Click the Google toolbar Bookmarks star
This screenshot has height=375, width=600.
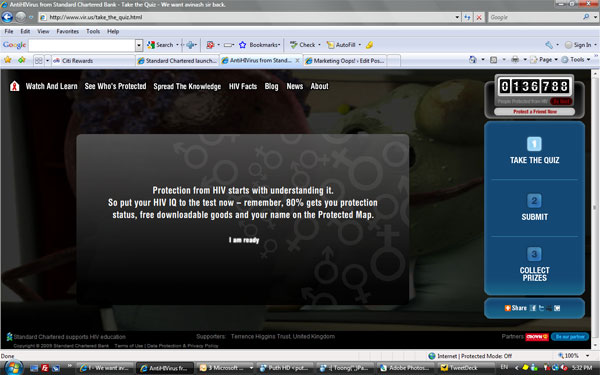click(x=243, y=45)
